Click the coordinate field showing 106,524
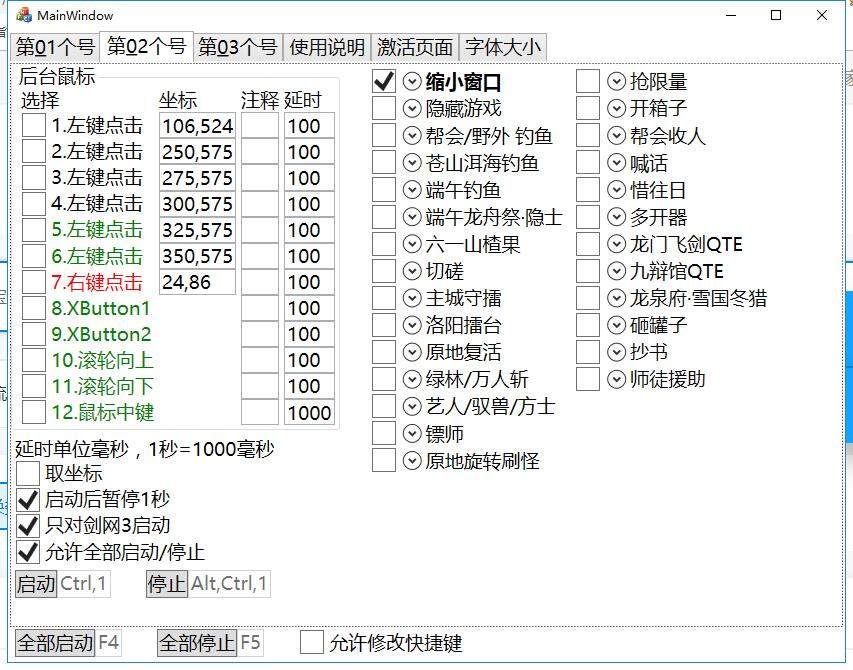Viewport: 853px width, 670px height. [x=197, y=126]
